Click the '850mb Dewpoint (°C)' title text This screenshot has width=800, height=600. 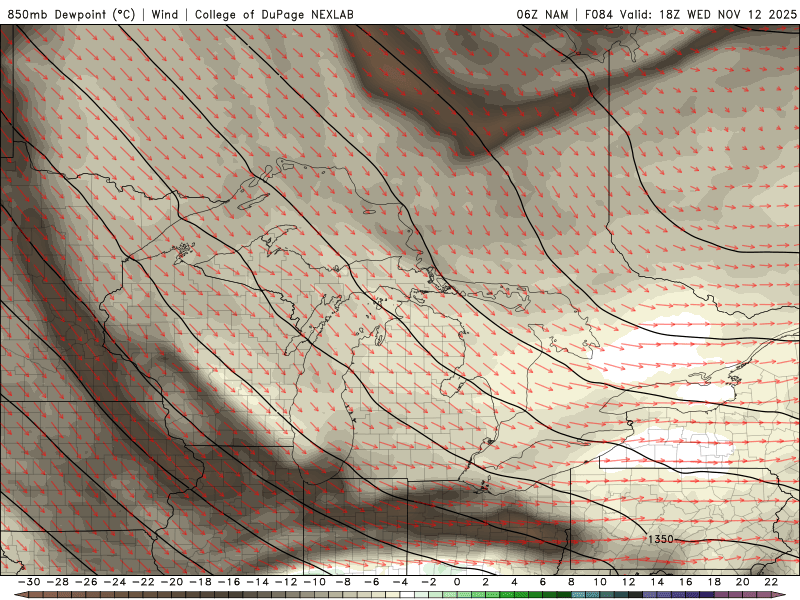coord(71,14)
